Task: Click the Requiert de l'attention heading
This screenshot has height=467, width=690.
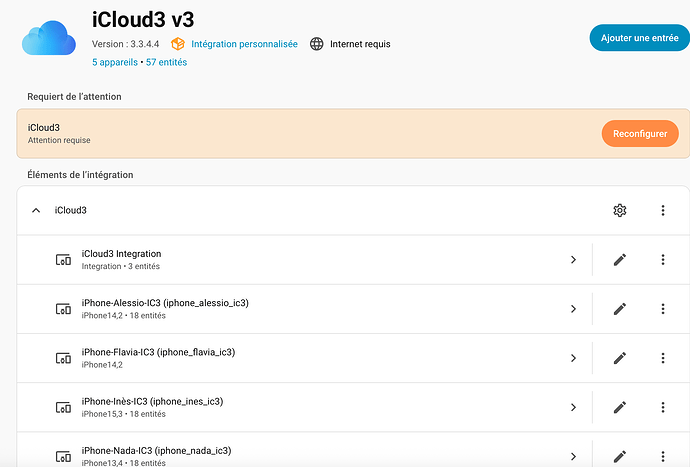Action: click(x=74, y=97)
